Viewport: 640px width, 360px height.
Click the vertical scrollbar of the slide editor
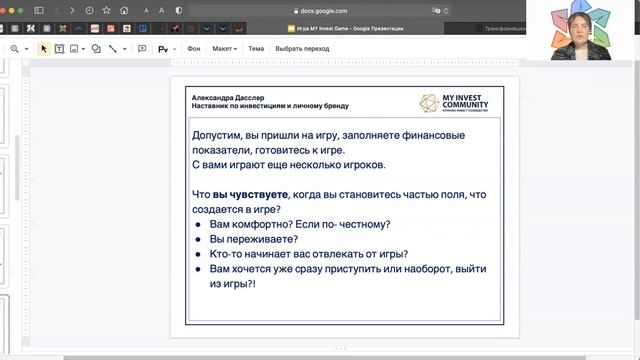point(637,190)
